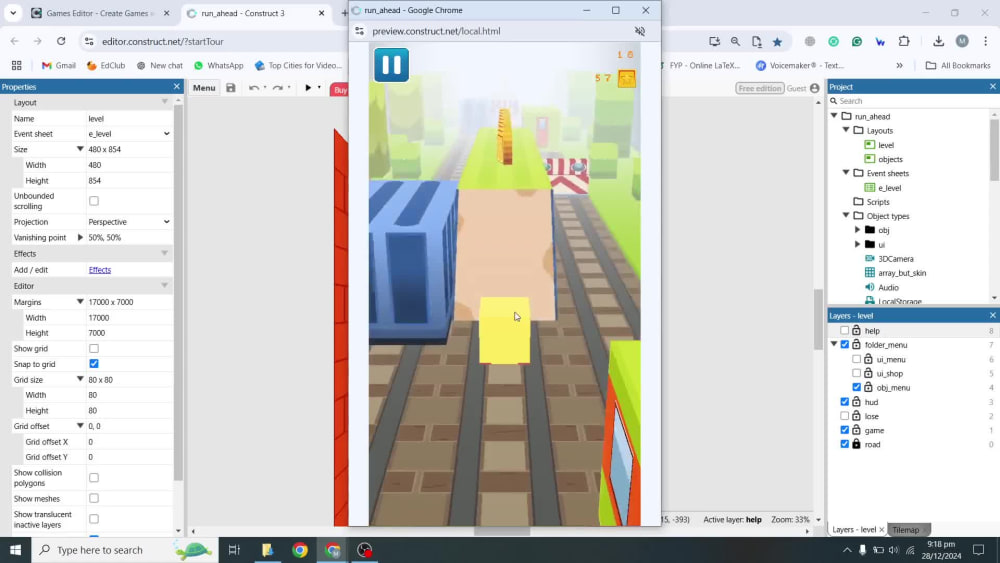Expand the obj folder under Object types

click(857, 230)
